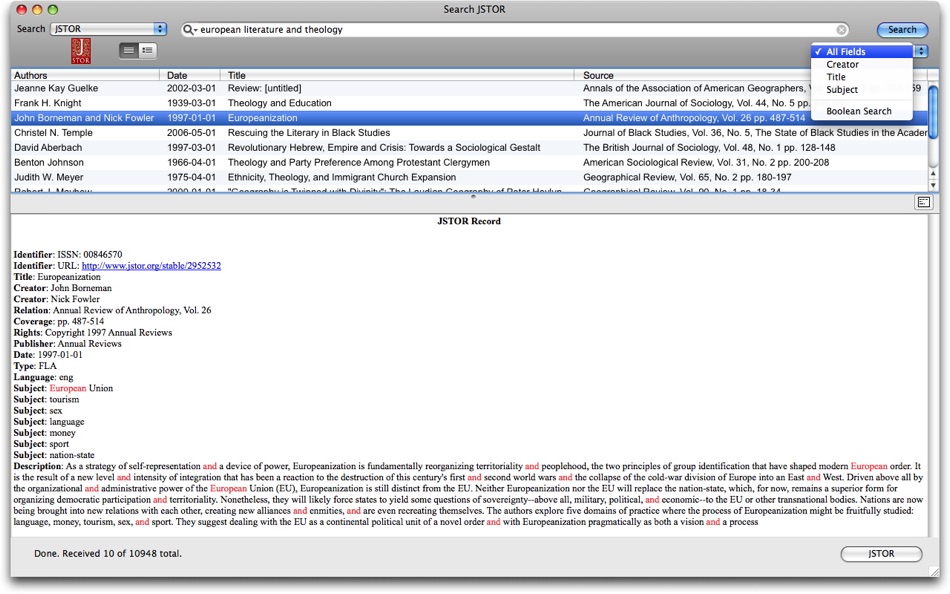Switch to plain list view icon
This screenshot has width=950, height=594.
coord(128,50)
